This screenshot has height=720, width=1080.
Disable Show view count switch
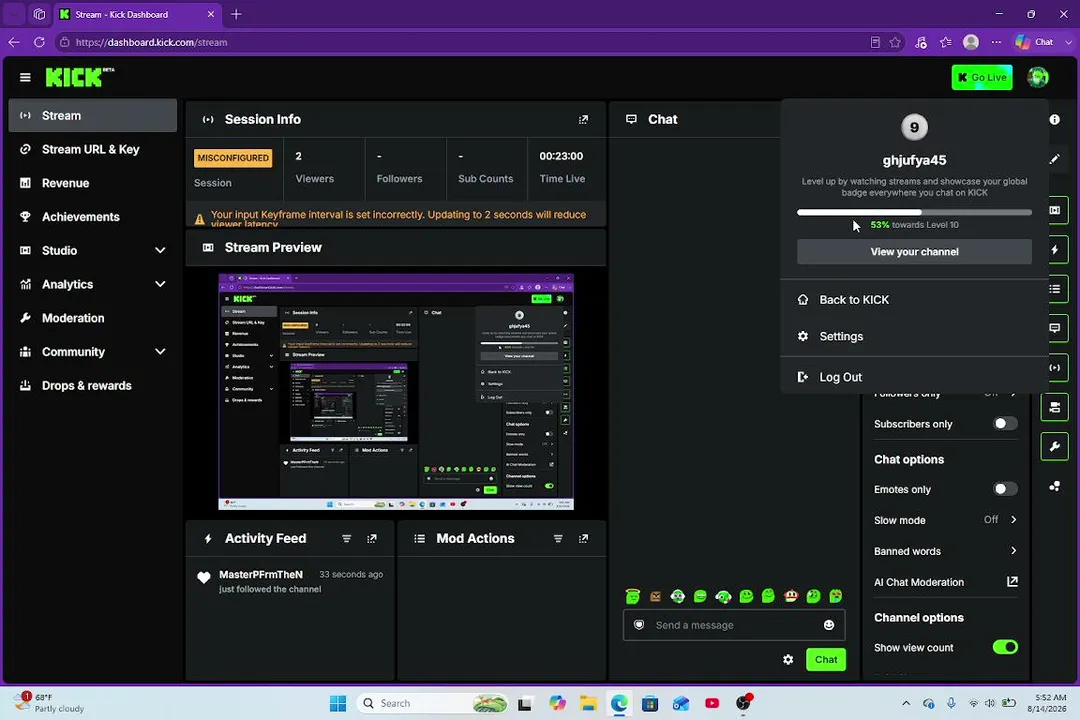coord(1005,647)
